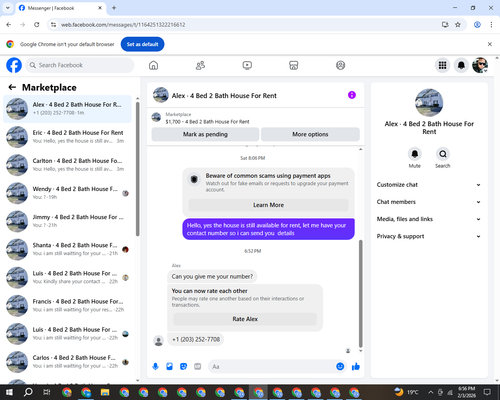Screen dimensions: 500x400
Task: Expand Privacy & support section
Action: coord(429,236)
